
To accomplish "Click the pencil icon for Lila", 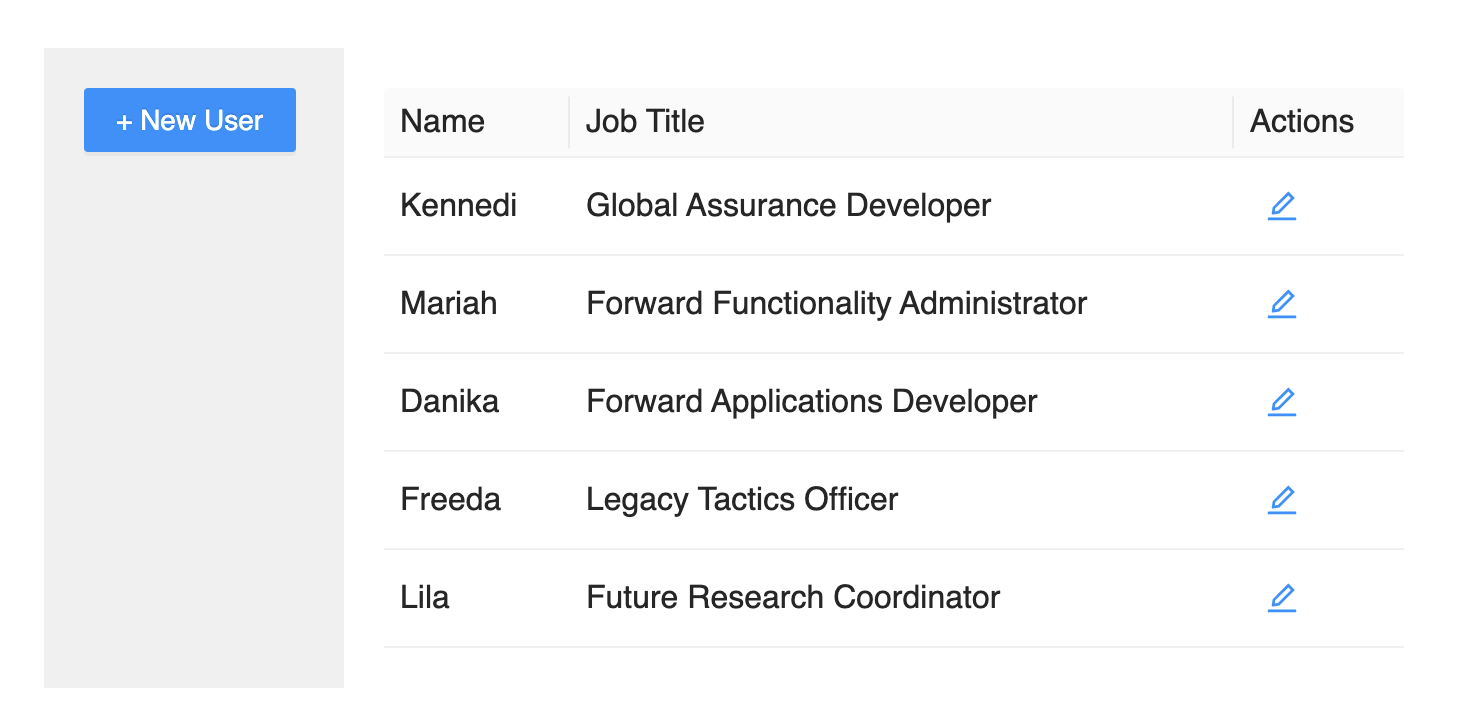I will click(x=1281, y=598).
